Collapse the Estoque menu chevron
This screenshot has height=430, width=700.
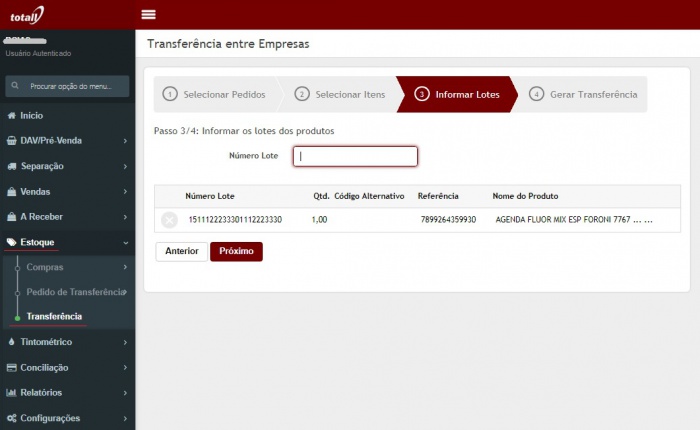click(x=125, y=242)
